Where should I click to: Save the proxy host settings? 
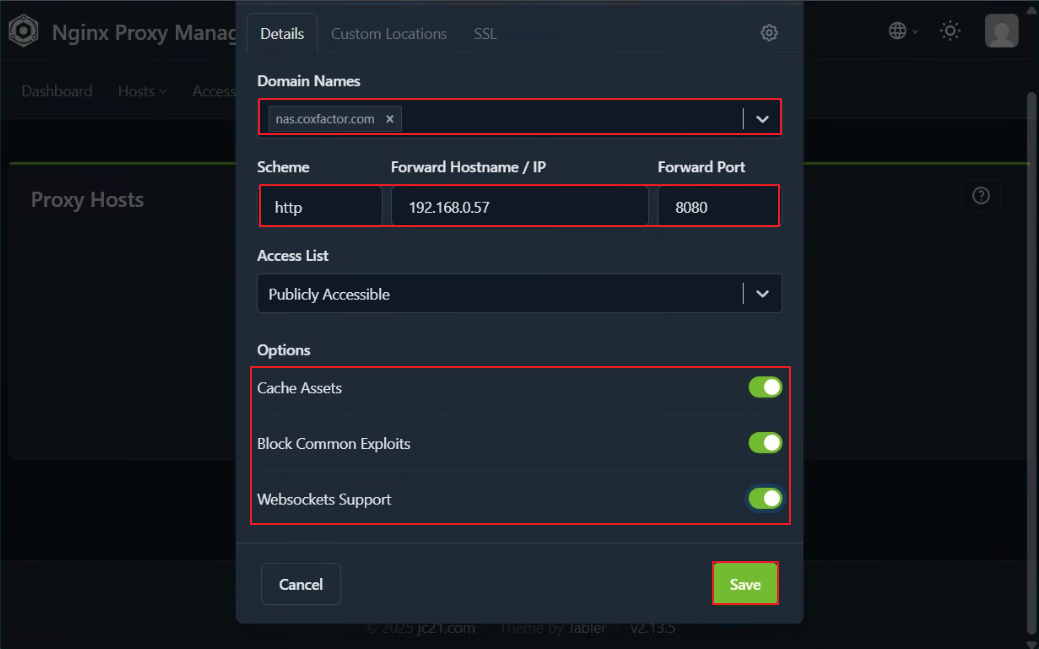(x=745, y=584)
